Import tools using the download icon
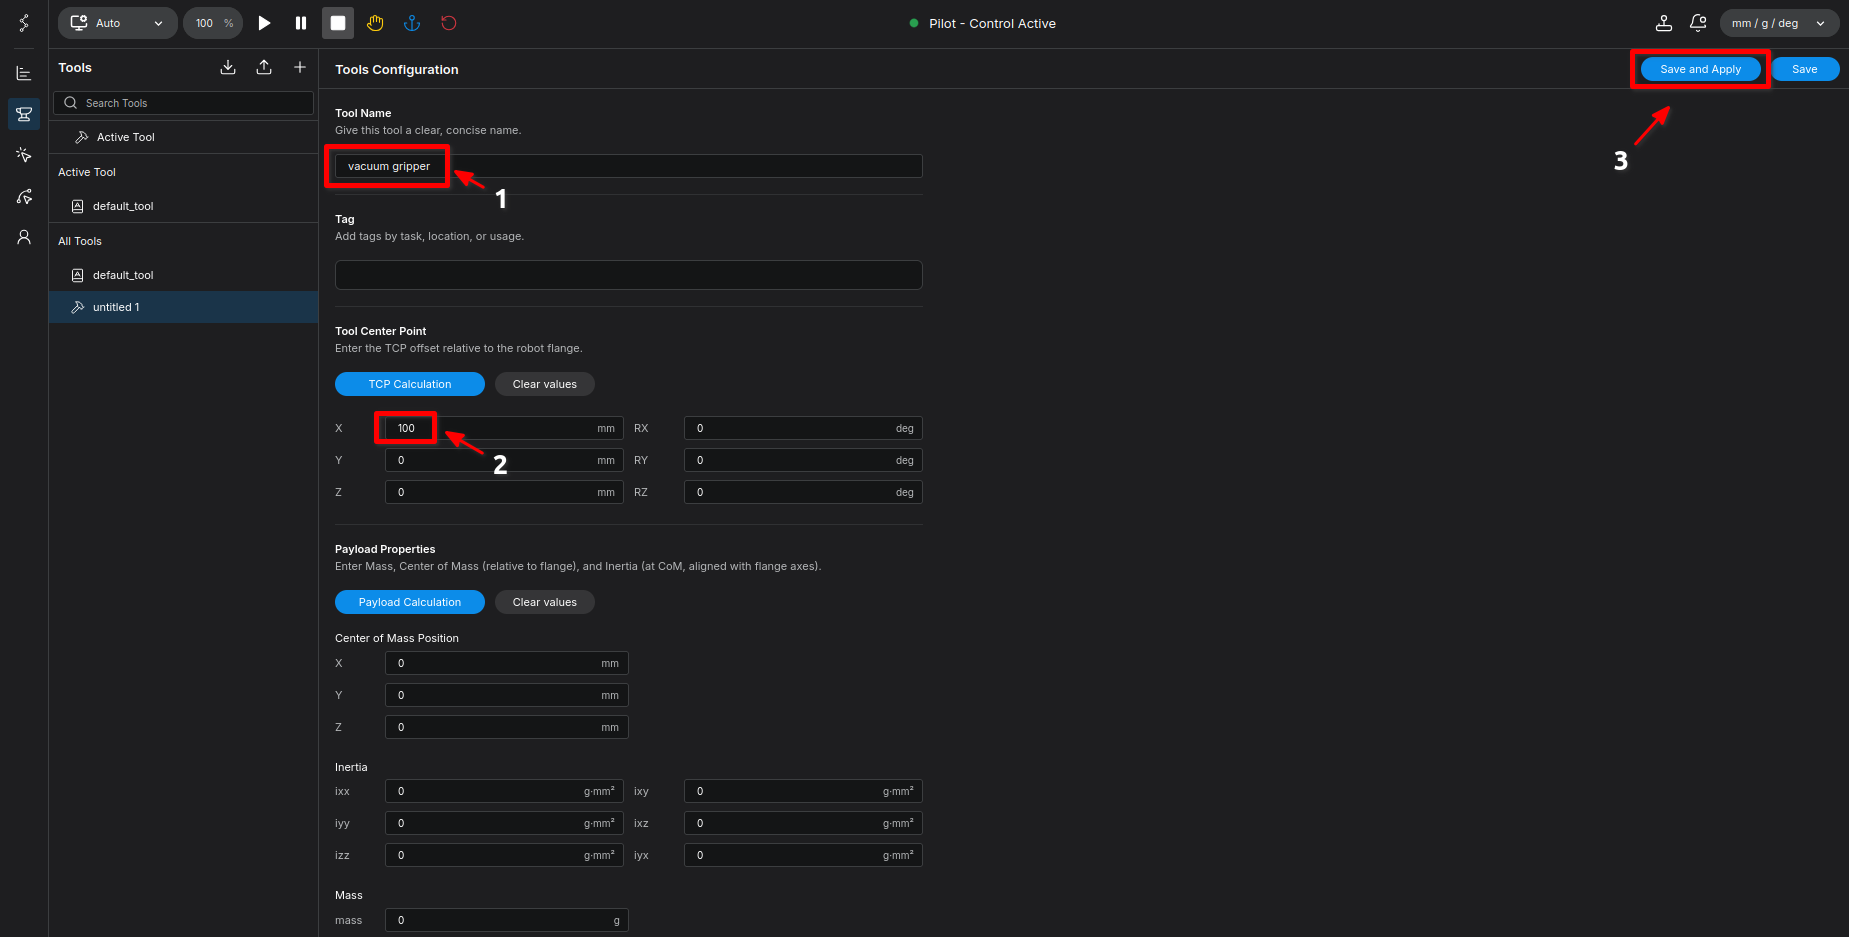This screenshot has height=937, width=1849. coord(228,67)
